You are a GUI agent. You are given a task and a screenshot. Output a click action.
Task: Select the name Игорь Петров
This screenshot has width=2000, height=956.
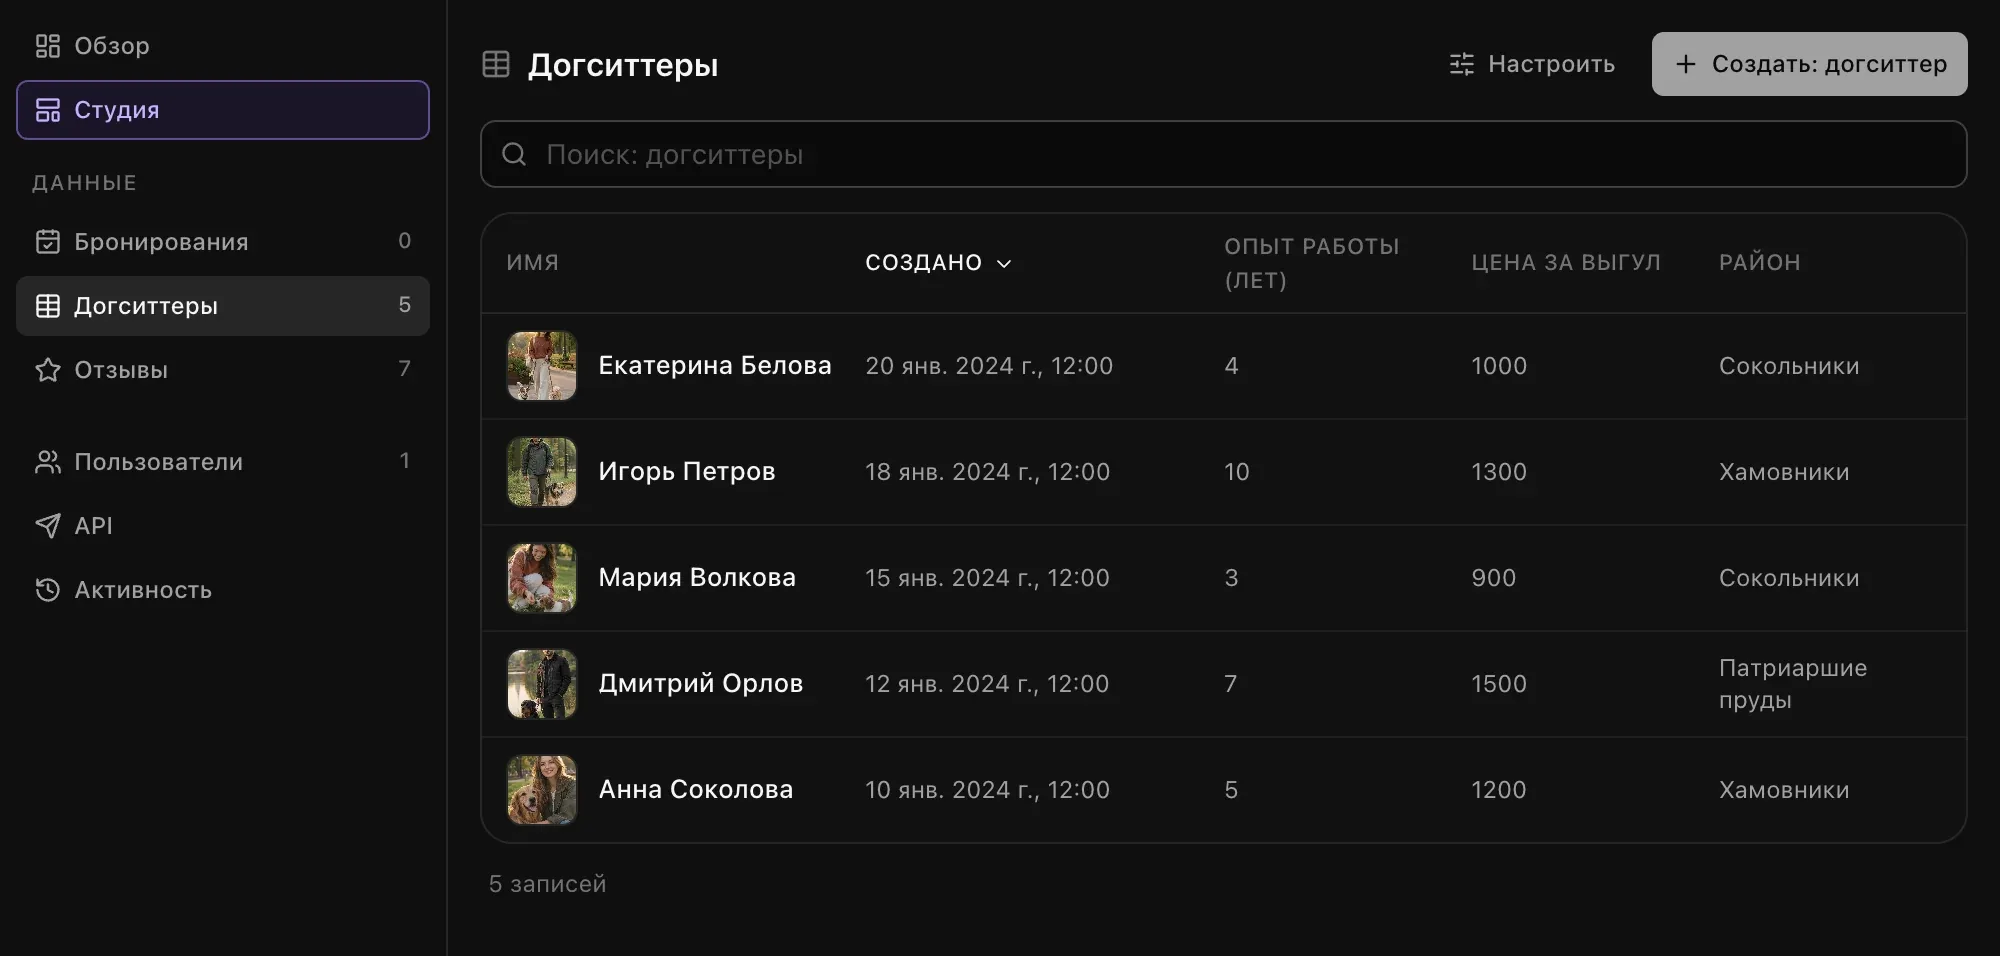coord(687,472)
